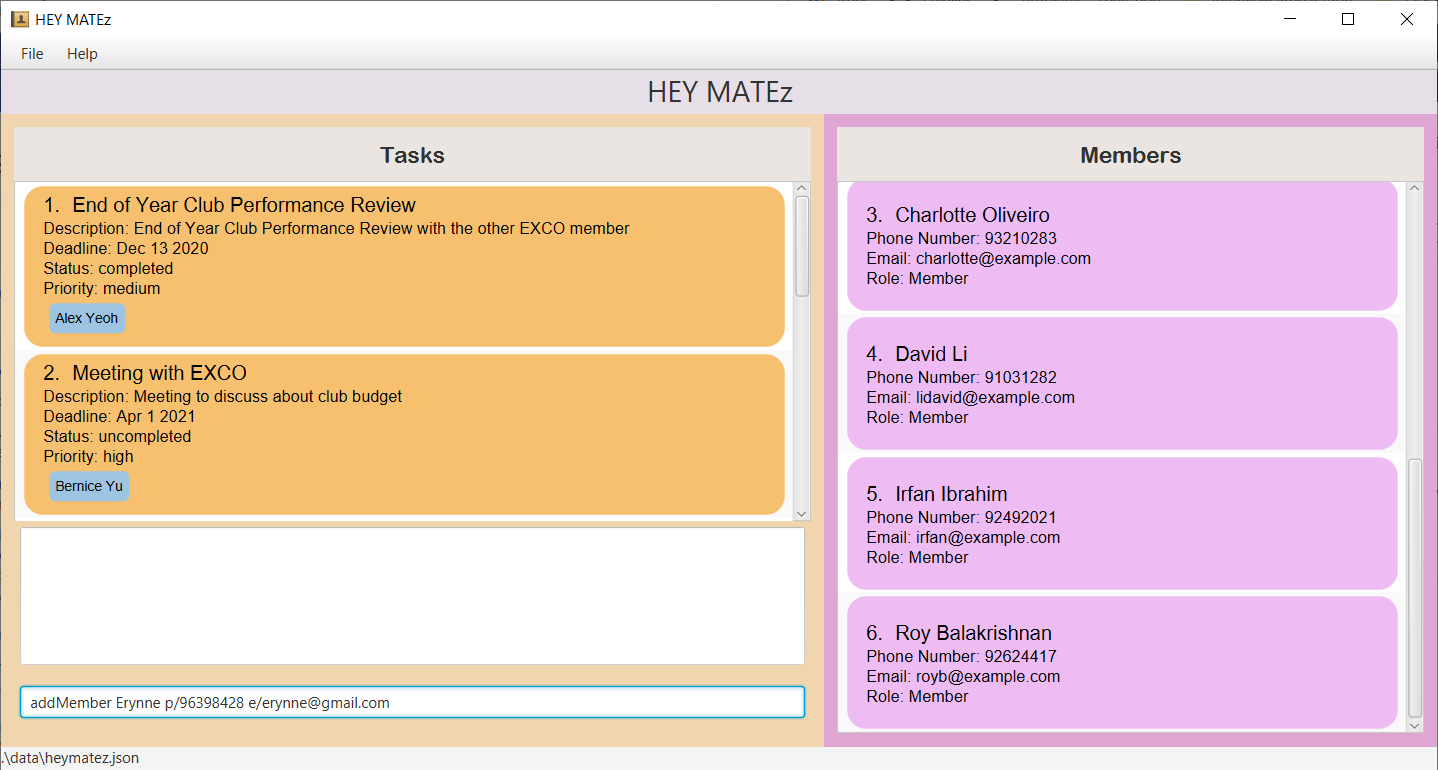Click email royb@example.com
Image resolution: width=1438 pixels, height=770 pixels.
[x=988, y=676]
